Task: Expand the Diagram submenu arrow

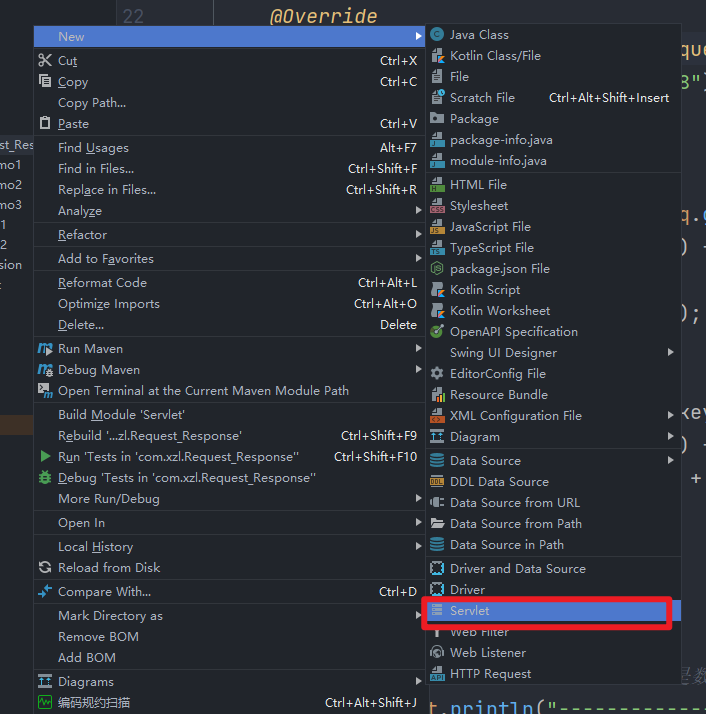Action: coord(670,436)
